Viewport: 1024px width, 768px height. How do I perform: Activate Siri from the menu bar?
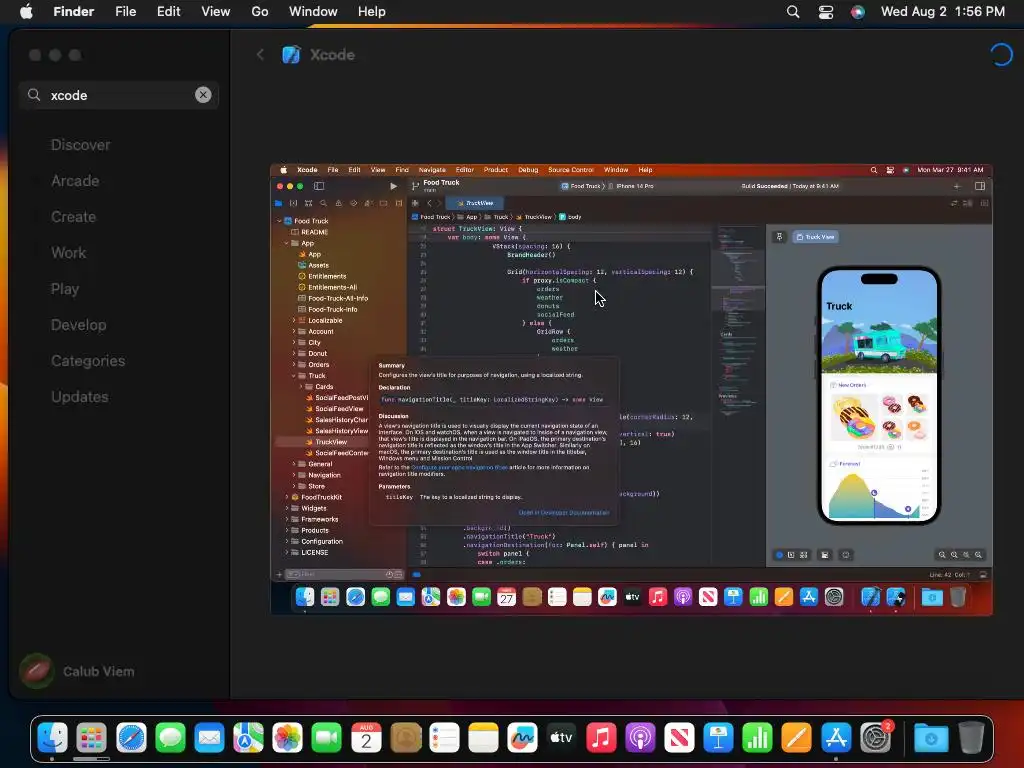(x=857, y=12)
